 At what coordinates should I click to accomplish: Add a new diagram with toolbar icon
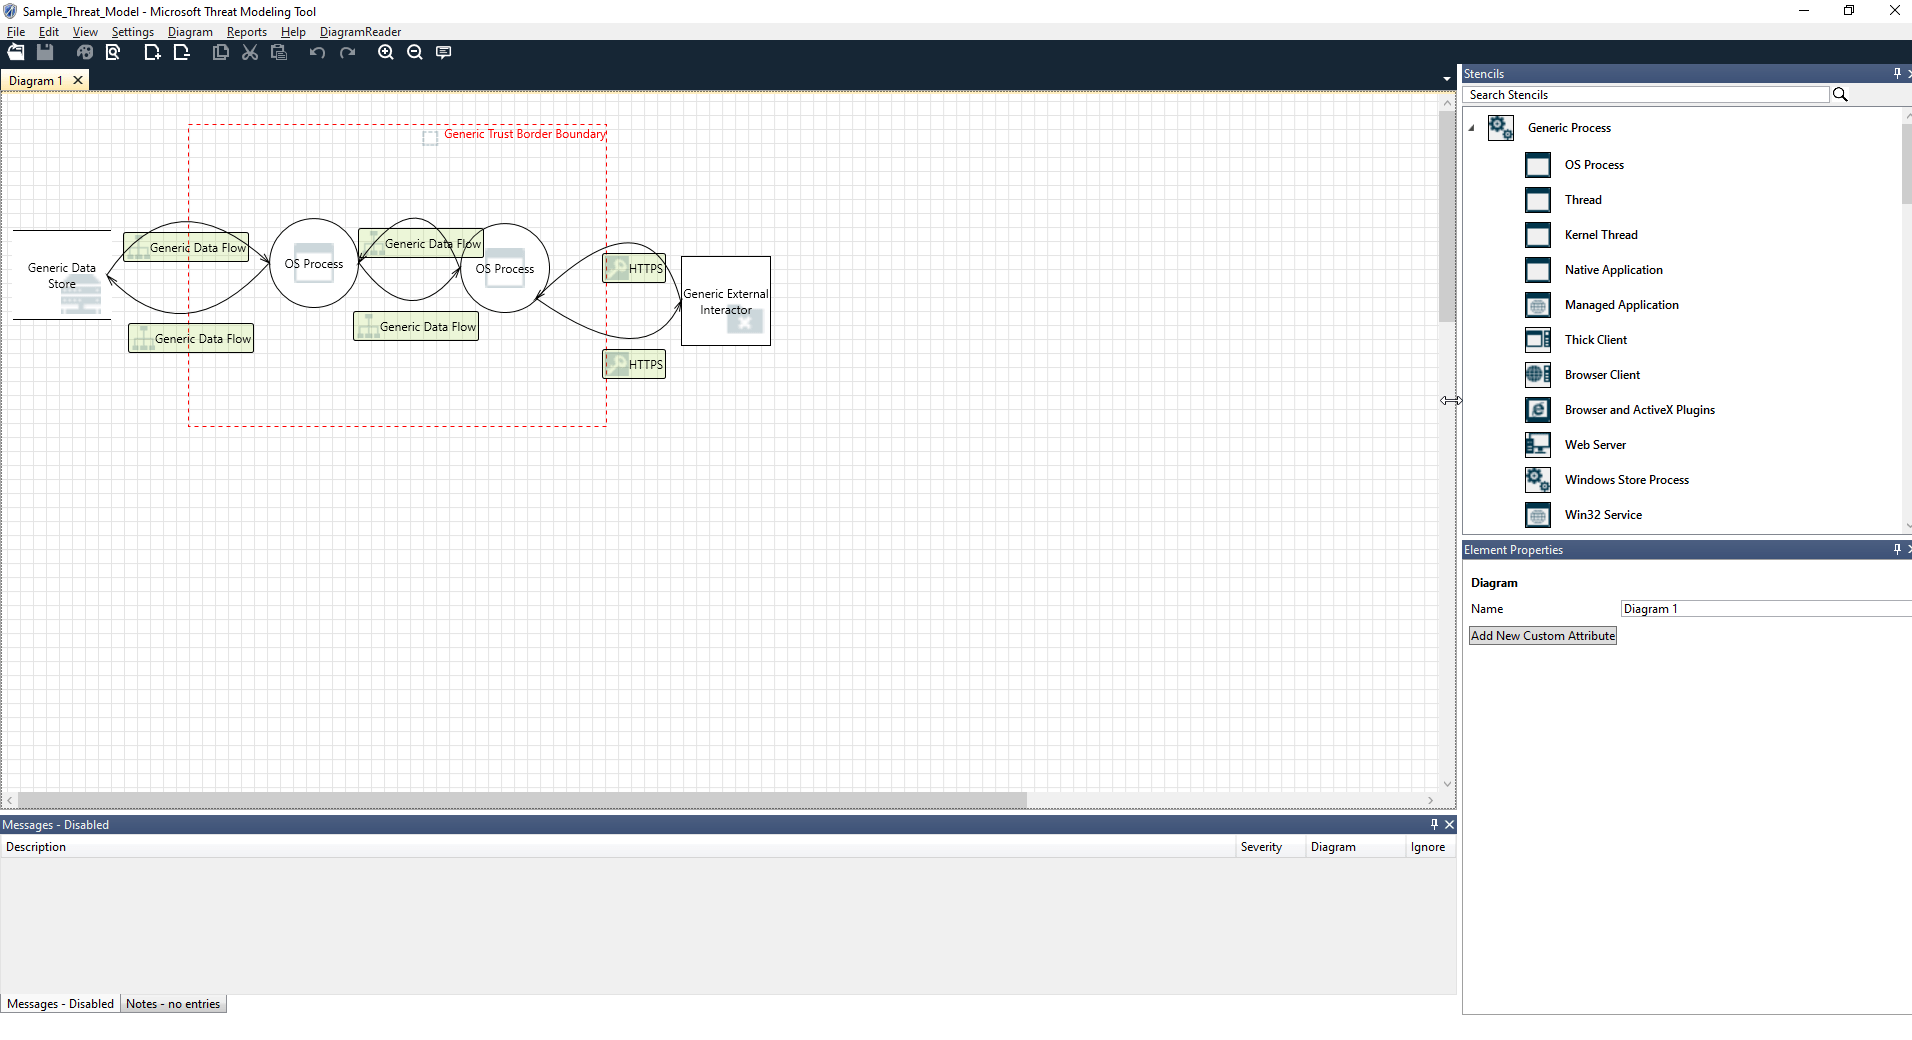[152, 52]
